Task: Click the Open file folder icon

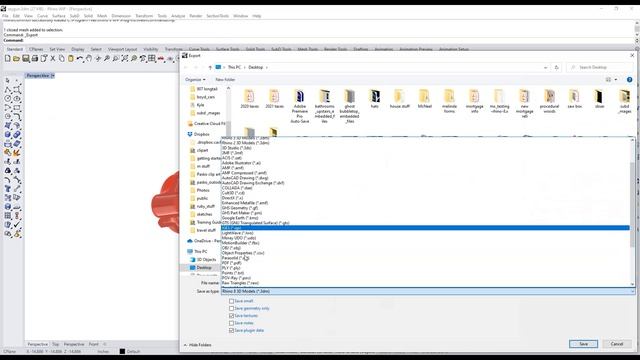Action: (x=16, y=59)
